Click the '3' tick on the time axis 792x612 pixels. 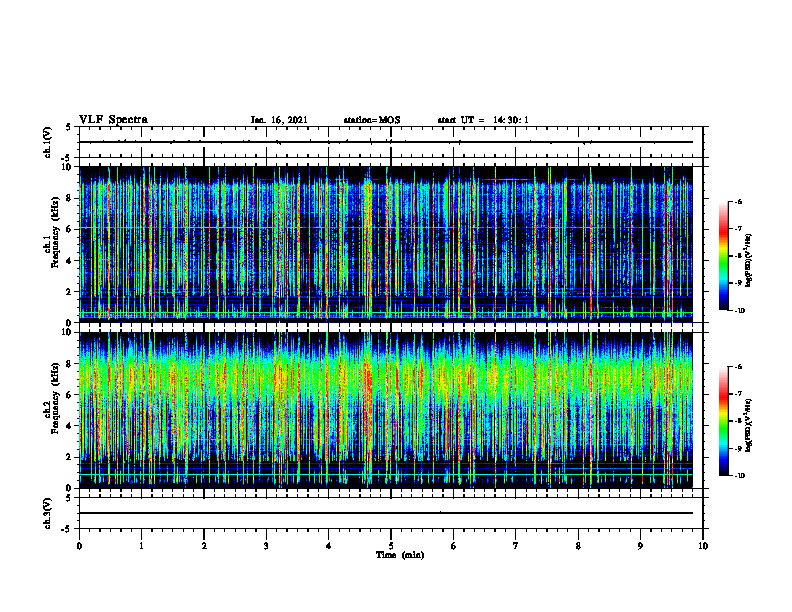tap(266, 546)
